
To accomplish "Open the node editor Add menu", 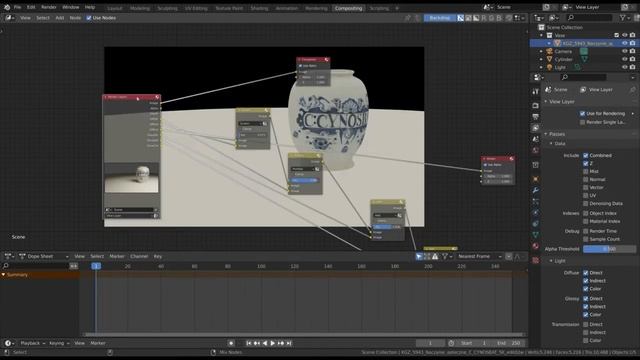I will (x=60, y=18).
